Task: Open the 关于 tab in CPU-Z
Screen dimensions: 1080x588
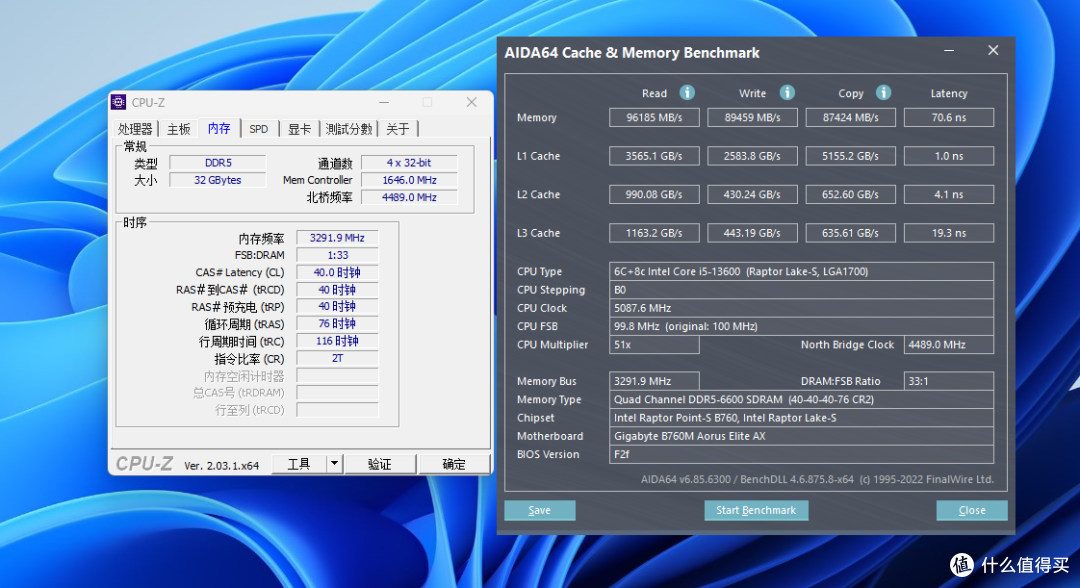Action: (398, 129)
